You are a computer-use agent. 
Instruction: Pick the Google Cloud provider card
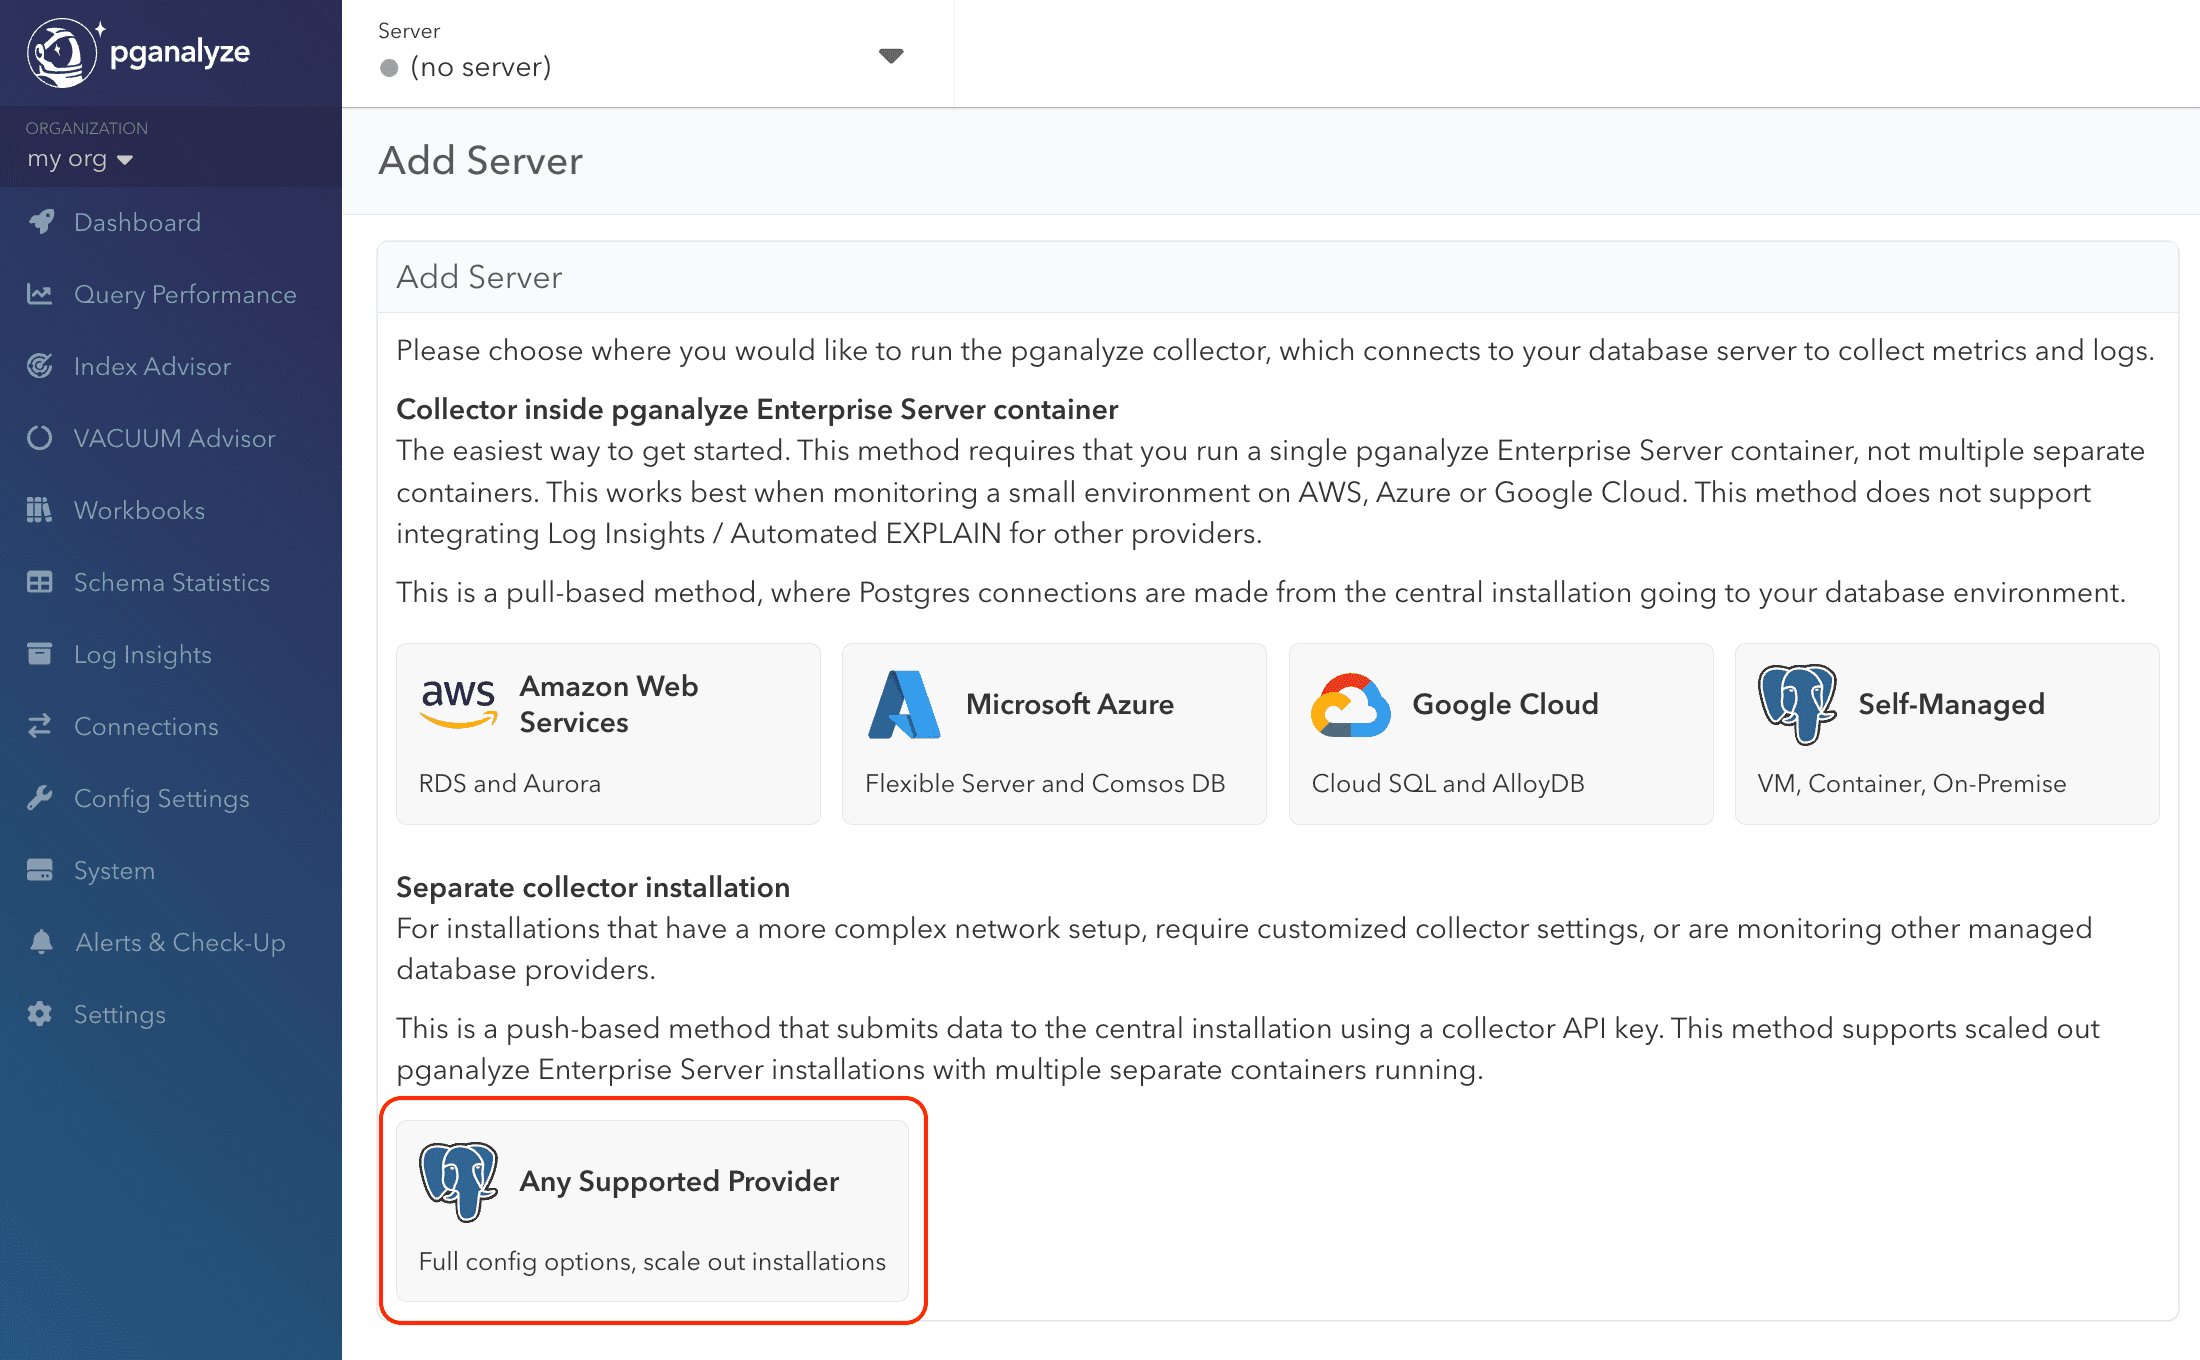pyautogui.click(x=1500, y=734)
